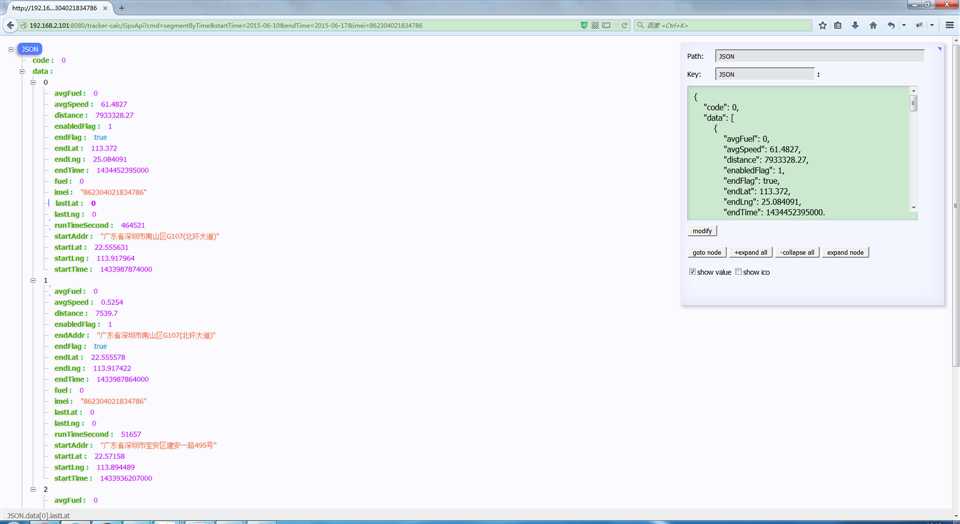
Task: Select startTime 1433936207000 row
Action: pos(103,479)
